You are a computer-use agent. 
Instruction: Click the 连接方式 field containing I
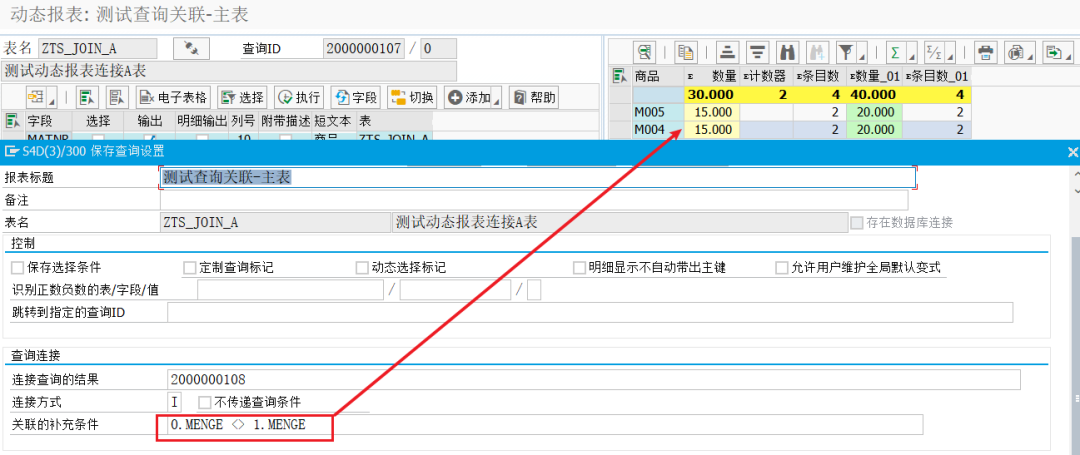pos(176,401)
